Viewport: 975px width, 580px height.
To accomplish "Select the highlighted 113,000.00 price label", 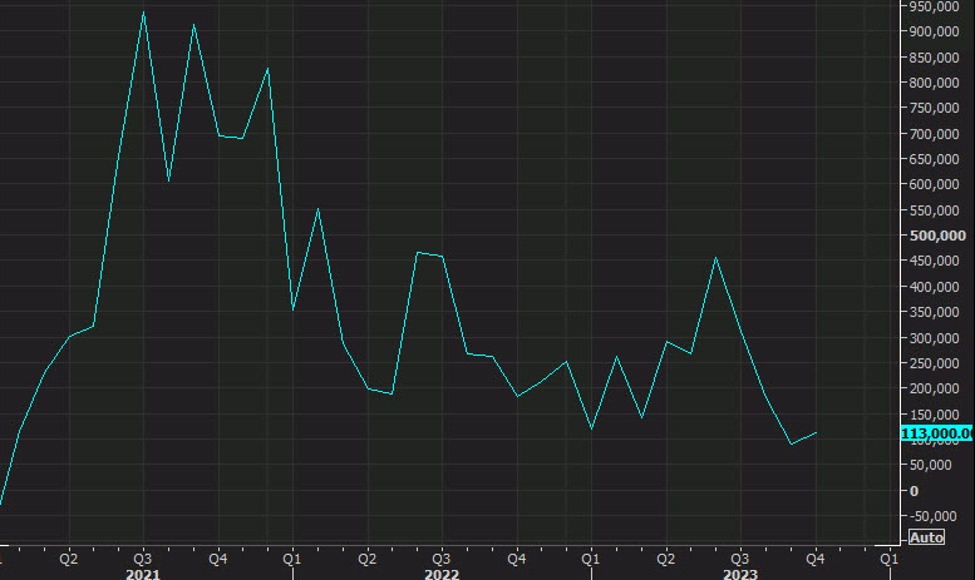I will click(x=936, y=433).
